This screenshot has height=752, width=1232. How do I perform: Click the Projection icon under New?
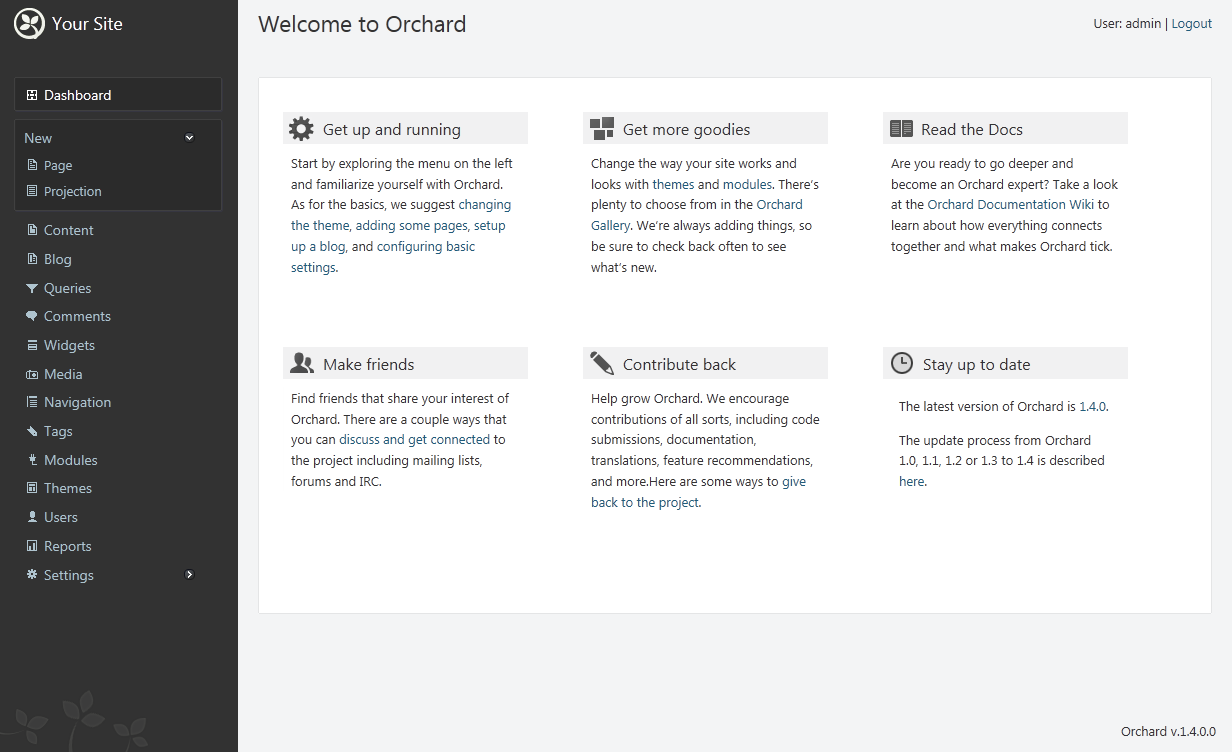[32, 191]
